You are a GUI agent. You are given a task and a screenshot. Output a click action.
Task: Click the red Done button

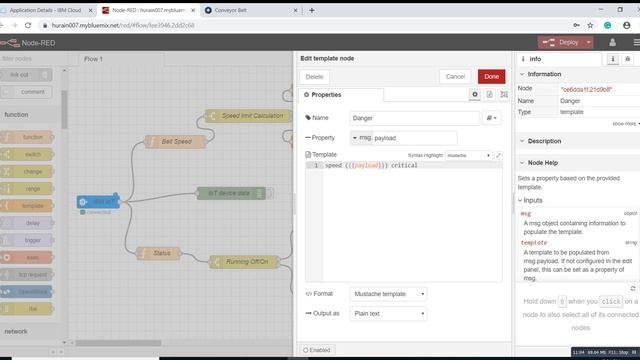pyautogui.click(x=491, y=76)
